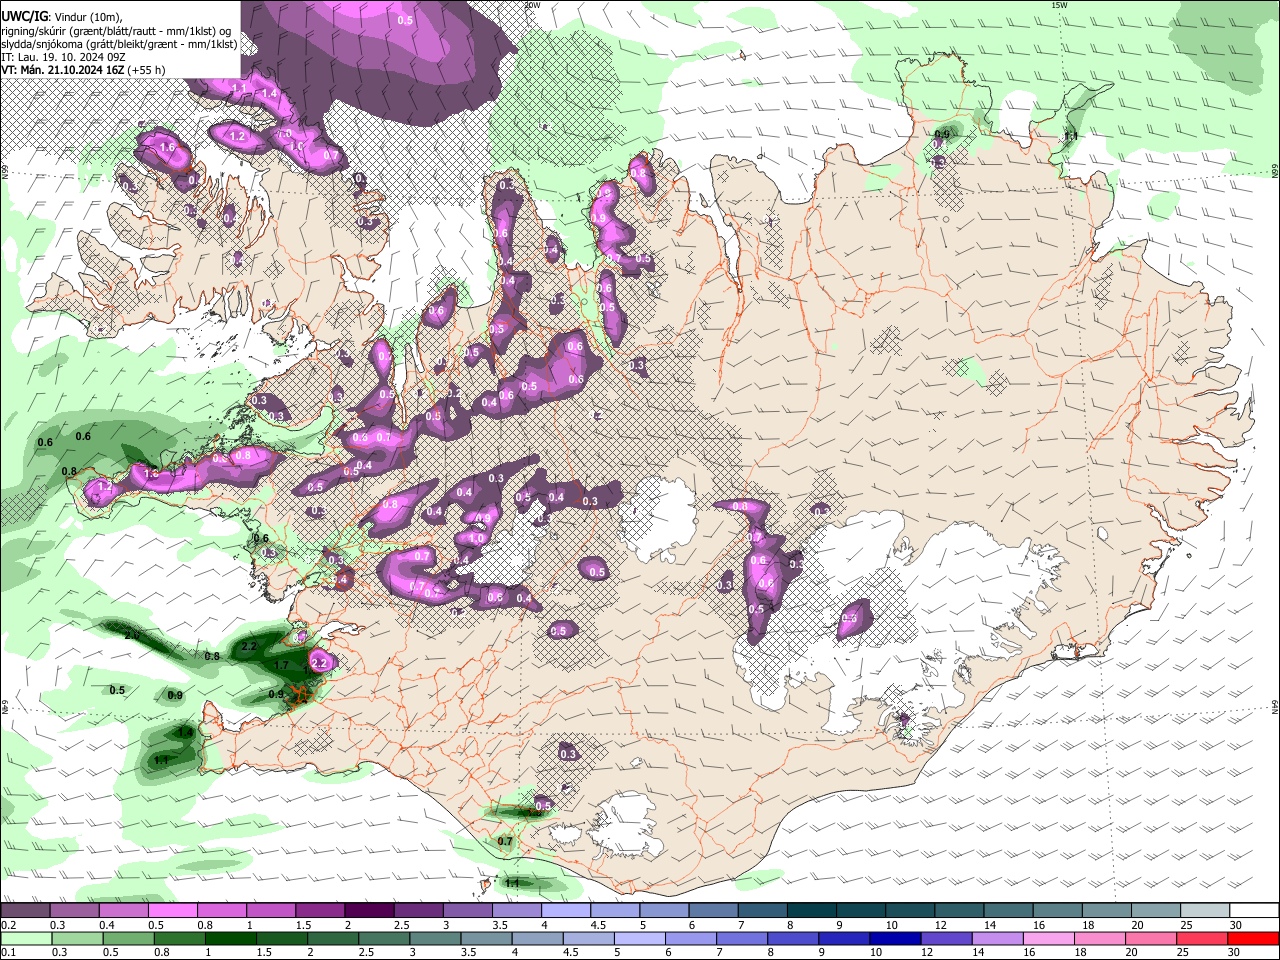The image size is (1280, 960).
Task: Click the 2.7 value in the green rain band
Action: (132, 635)
